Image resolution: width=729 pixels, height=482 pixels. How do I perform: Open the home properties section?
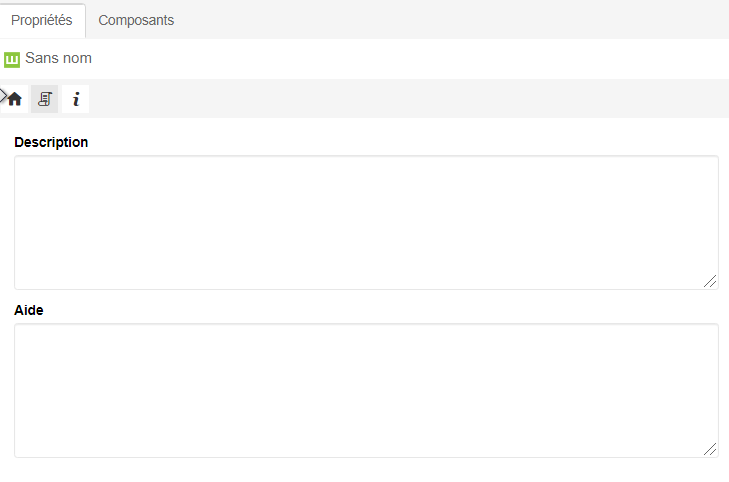point(15,99)
